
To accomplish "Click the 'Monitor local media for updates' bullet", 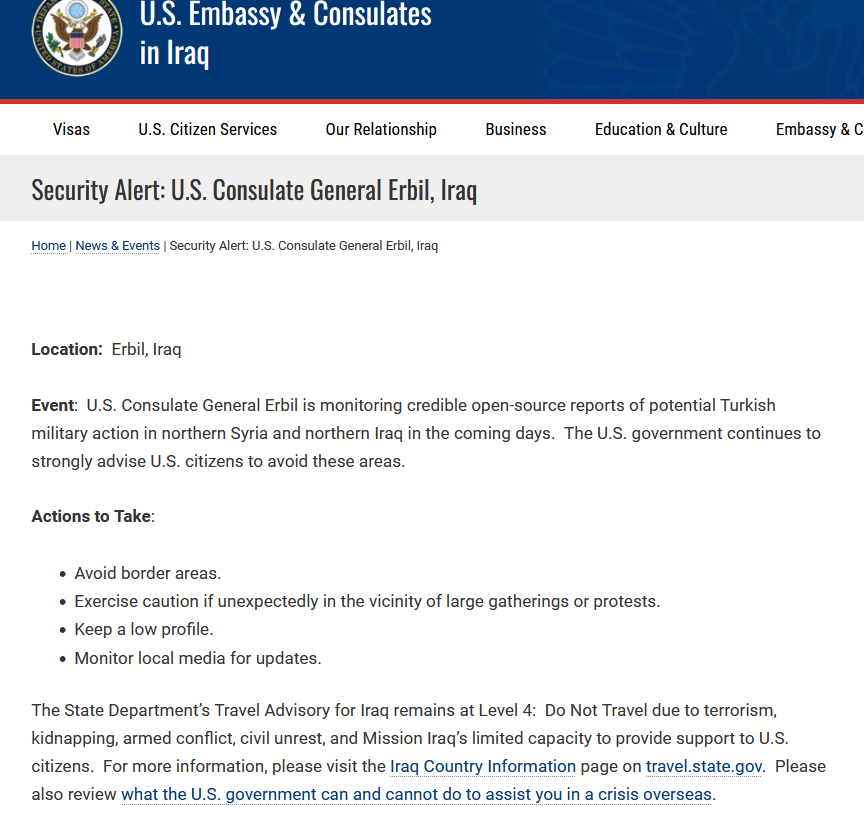I will point(198,658).
